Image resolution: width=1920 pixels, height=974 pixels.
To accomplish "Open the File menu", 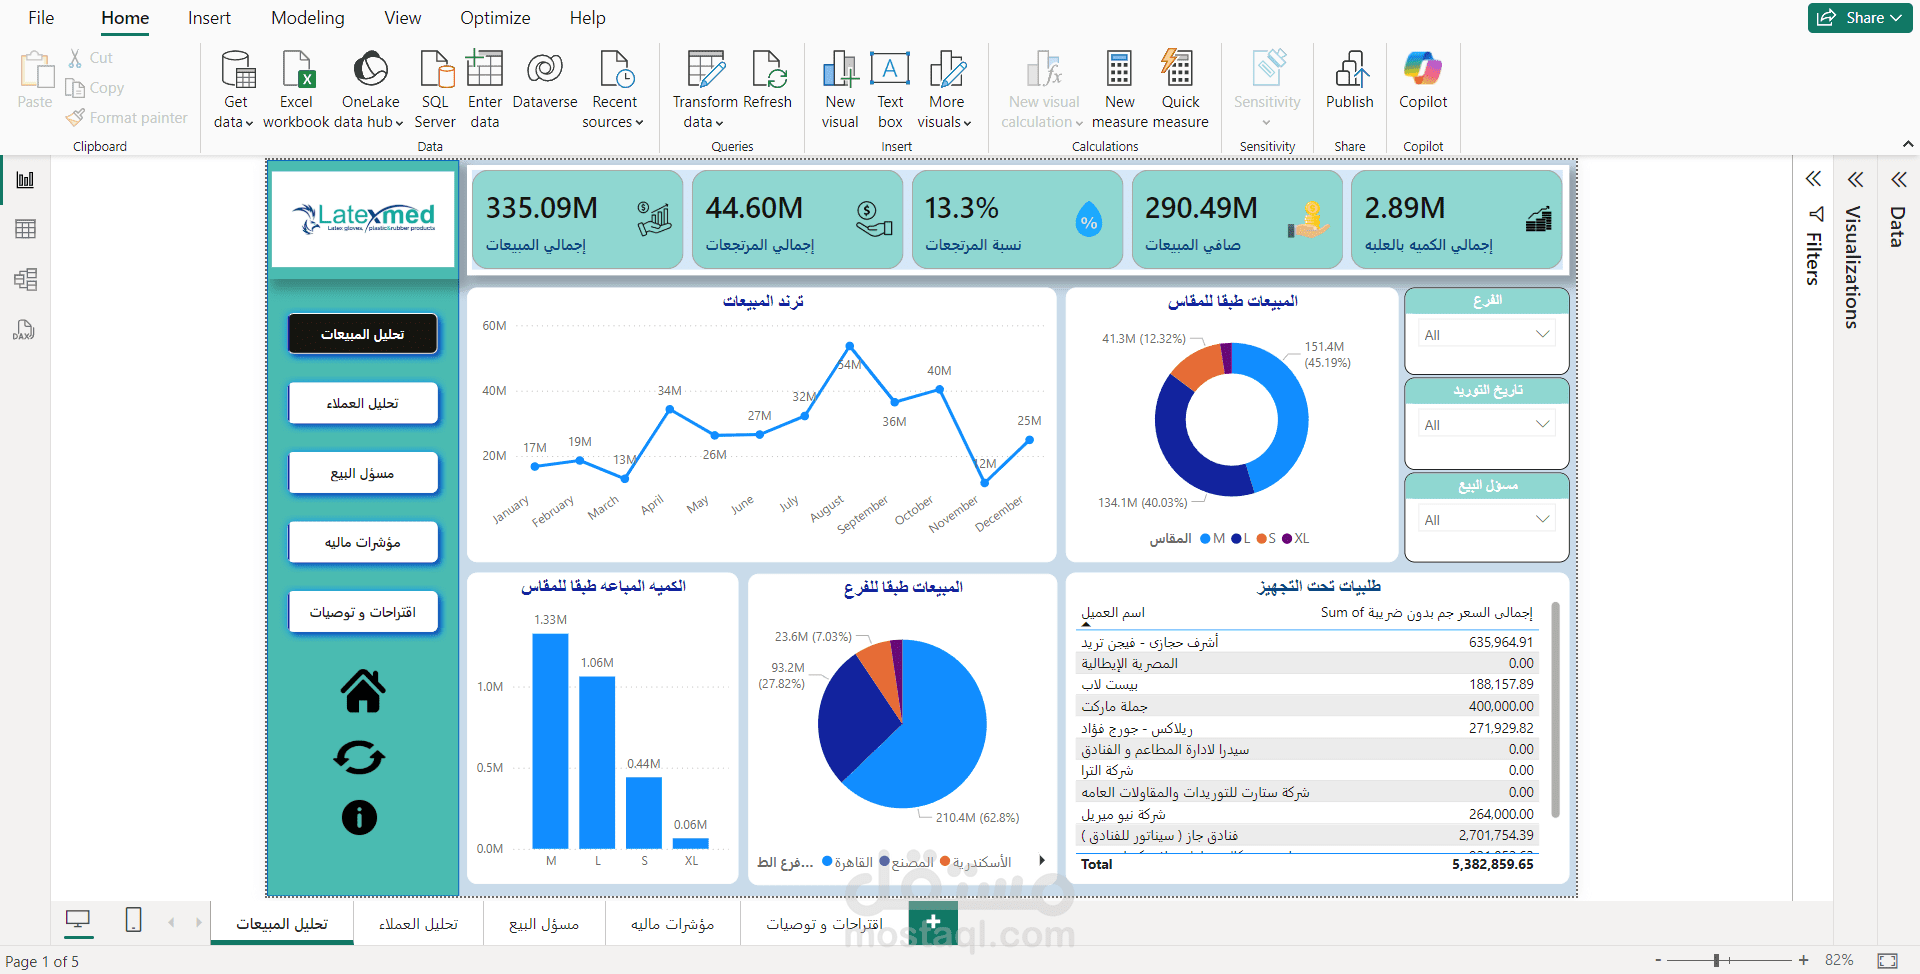I will (x=41, y=18).
